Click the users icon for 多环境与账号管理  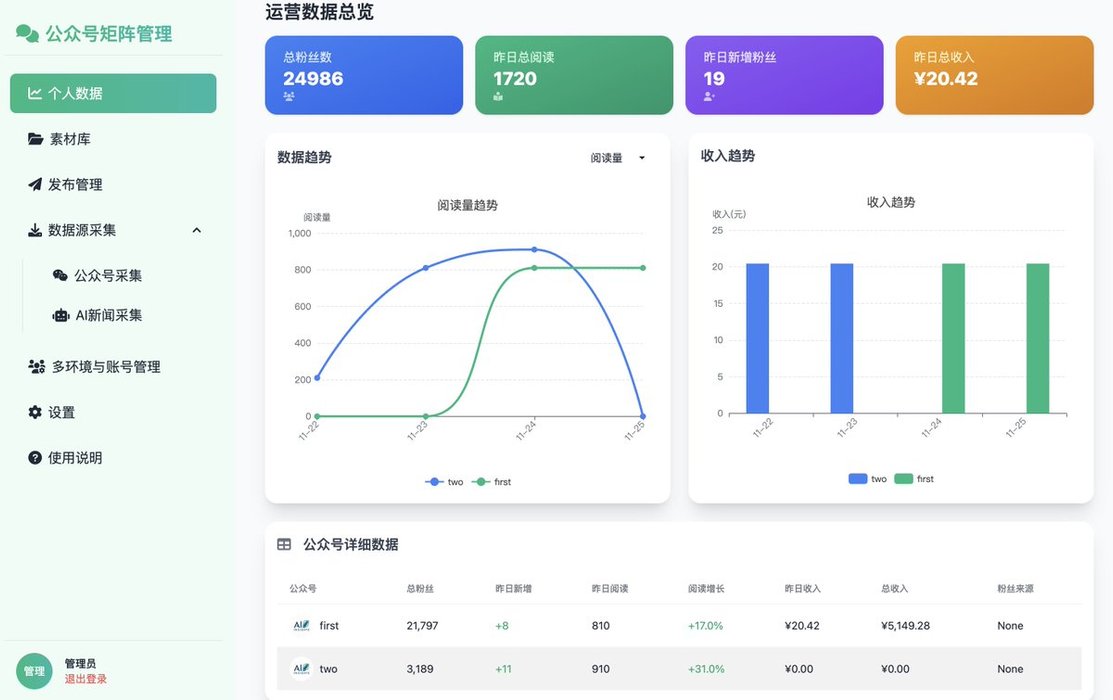point(37,367)
